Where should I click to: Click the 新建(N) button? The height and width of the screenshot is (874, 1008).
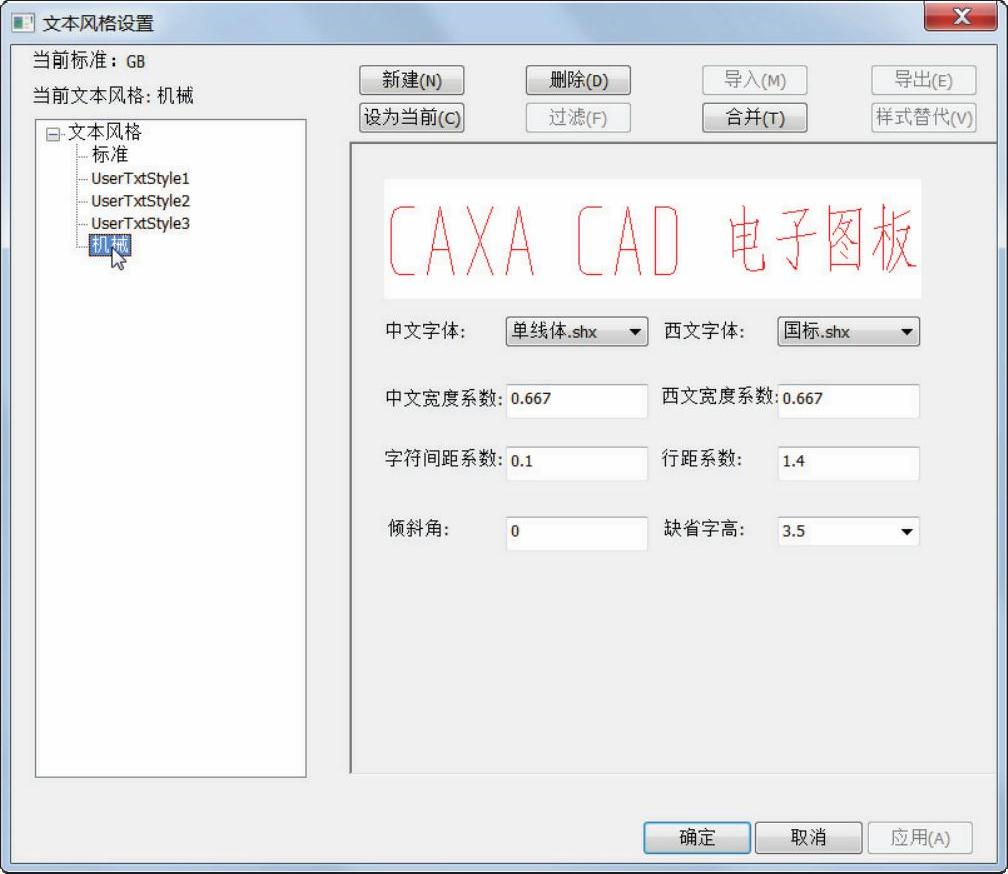(411, 81)
